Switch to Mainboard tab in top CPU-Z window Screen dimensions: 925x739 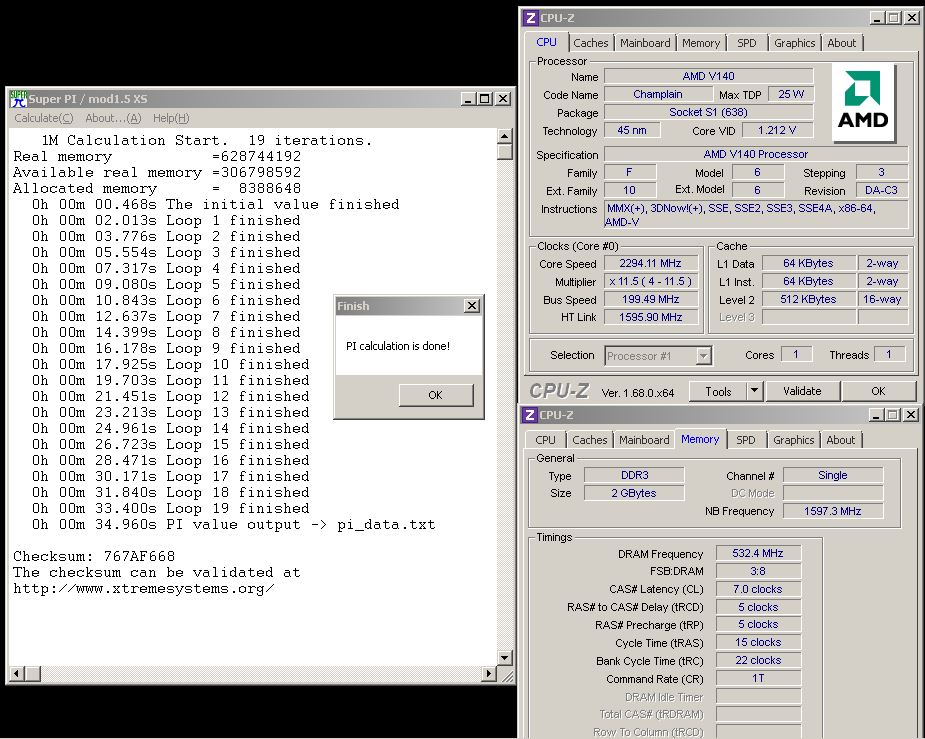645,43
